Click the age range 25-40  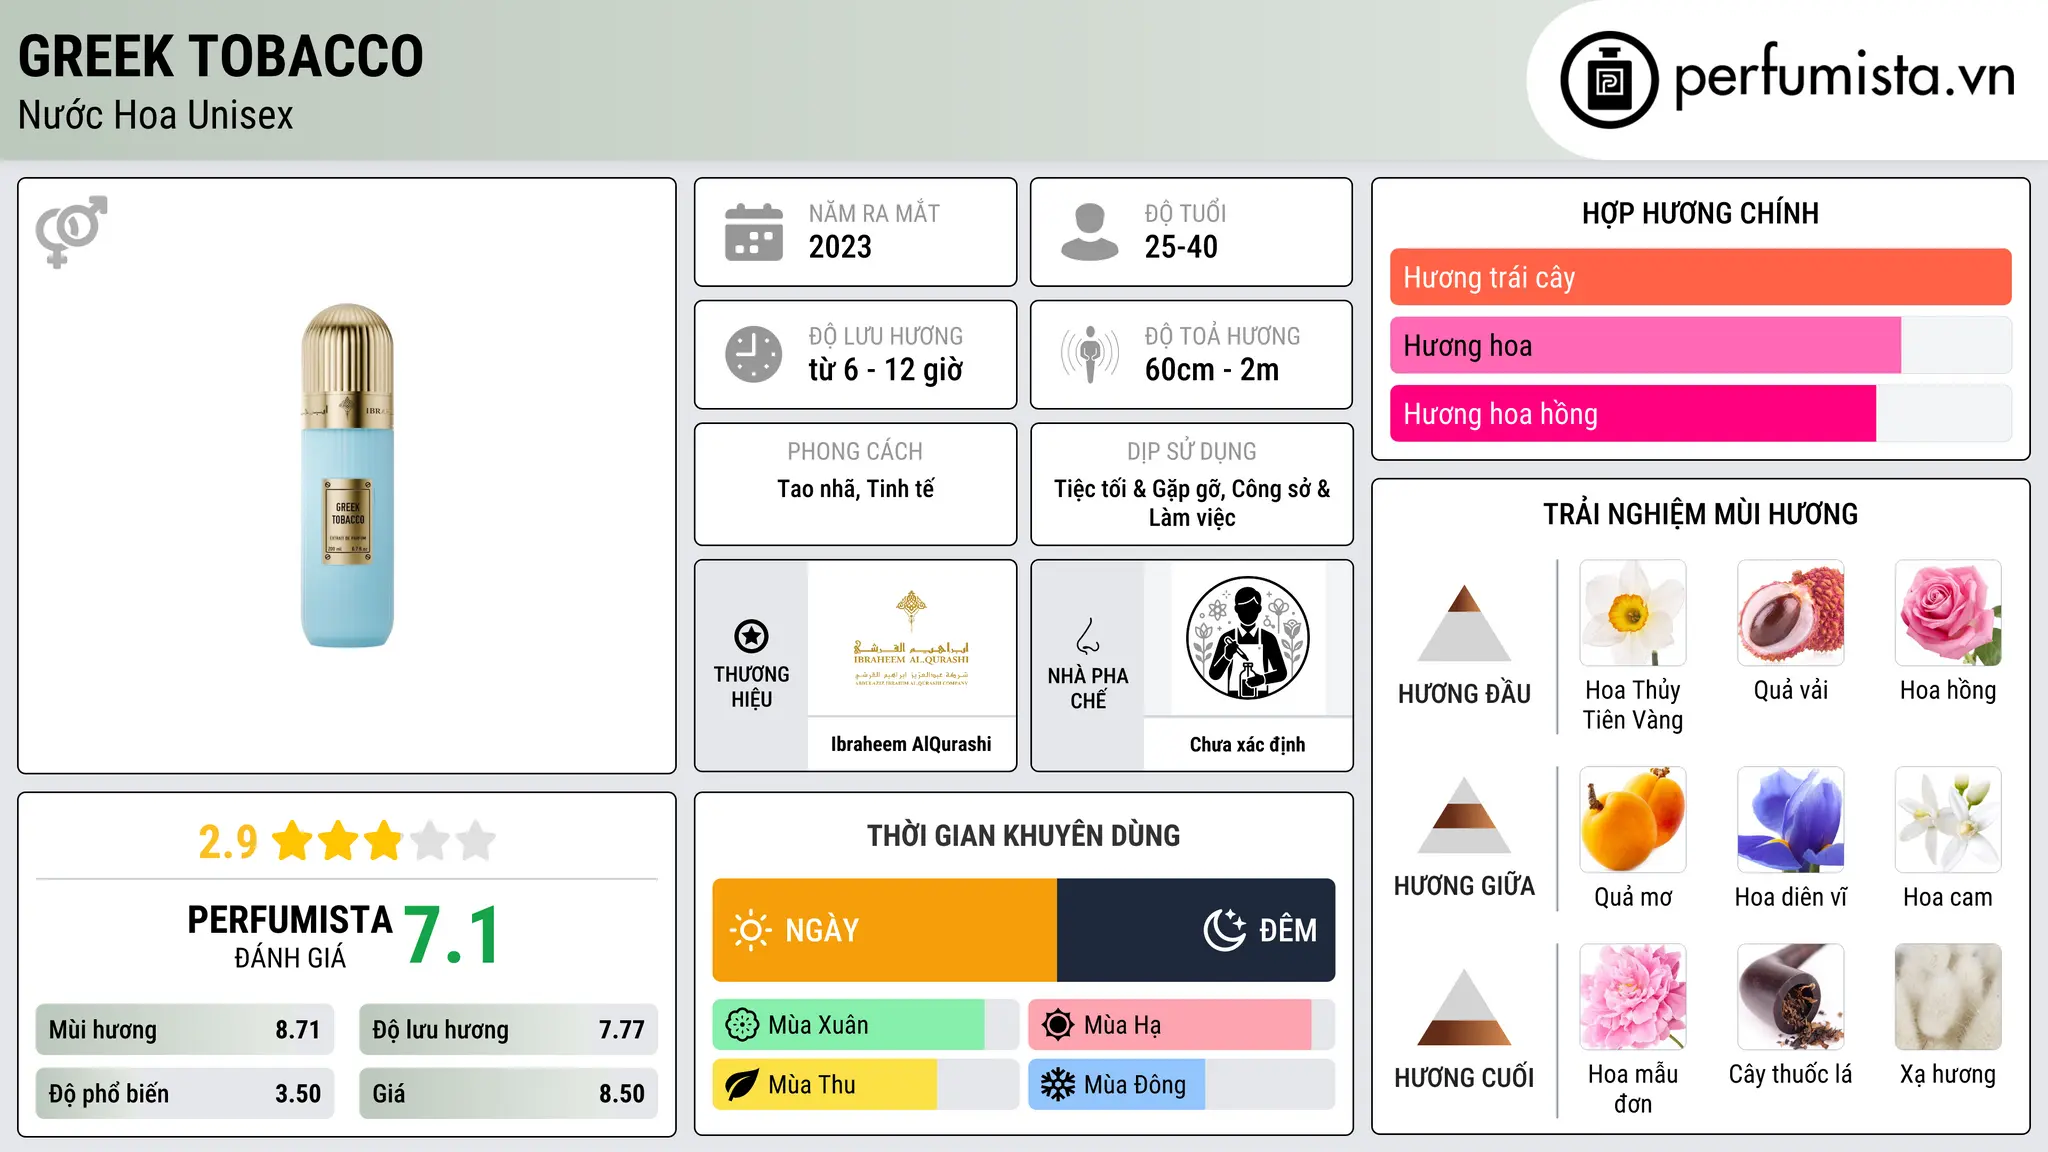pyautogui.click(x=1181, y=247)
